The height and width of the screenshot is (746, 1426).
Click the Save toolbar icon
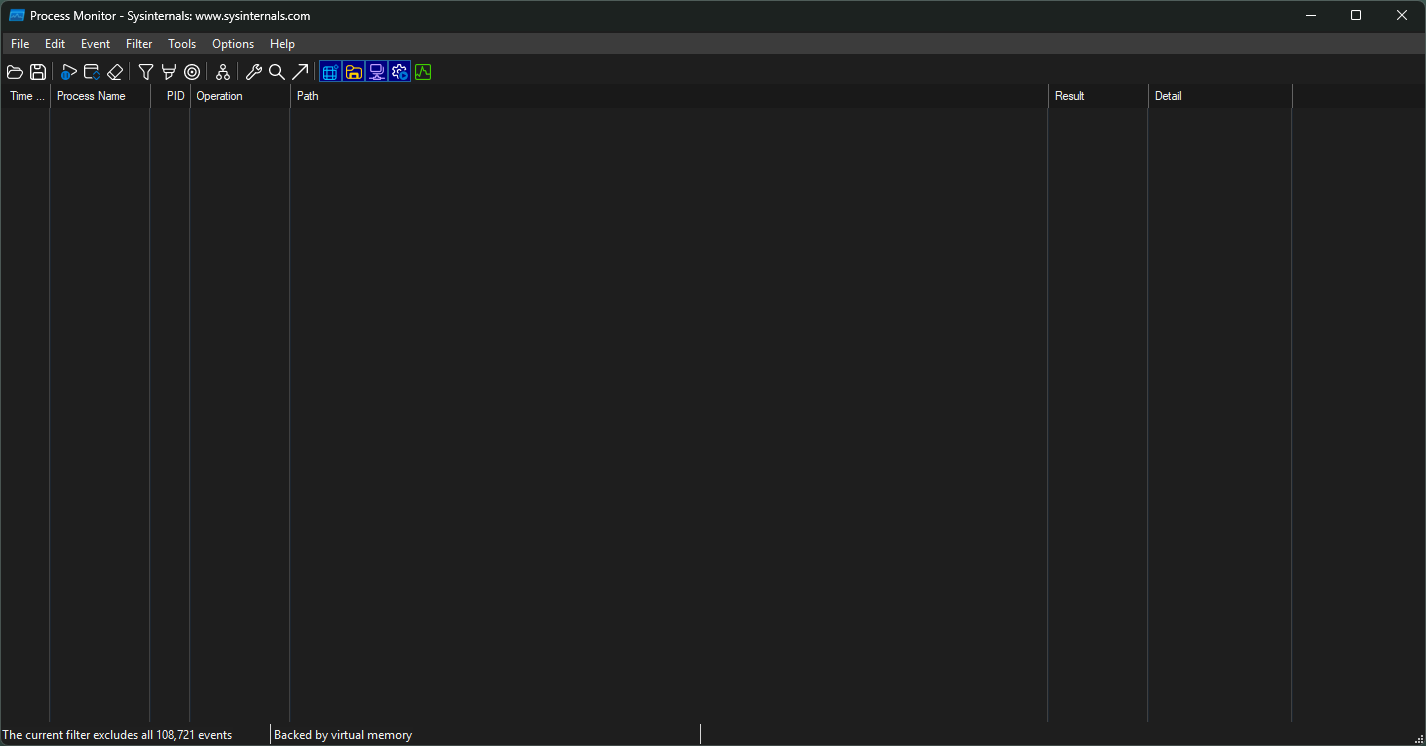pos(38,72)
